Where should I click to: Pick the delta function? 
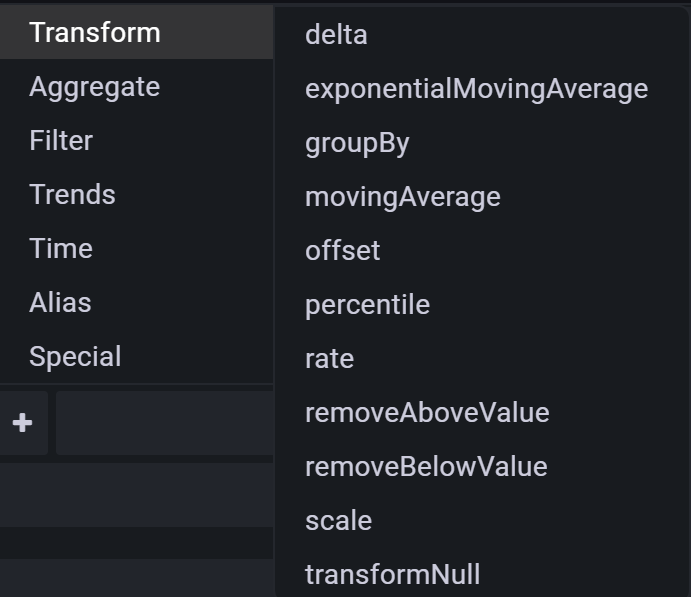click(336, 35)
